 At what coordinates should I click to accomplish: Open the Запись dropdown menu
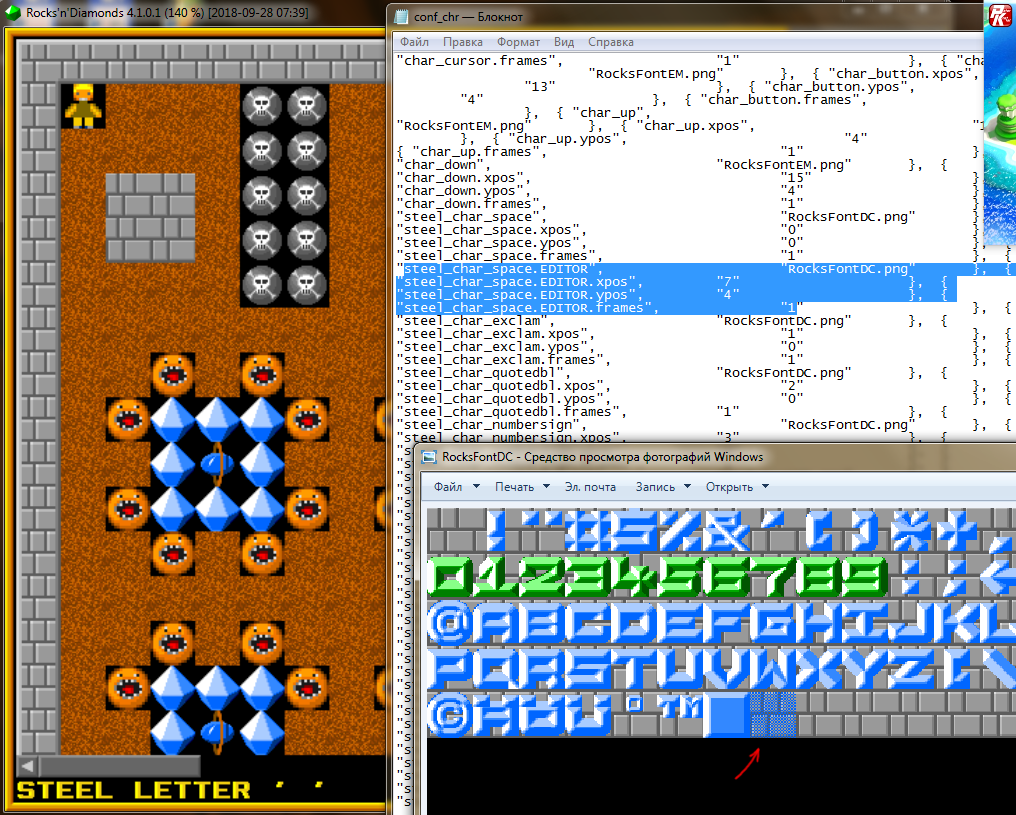(662, 487)
